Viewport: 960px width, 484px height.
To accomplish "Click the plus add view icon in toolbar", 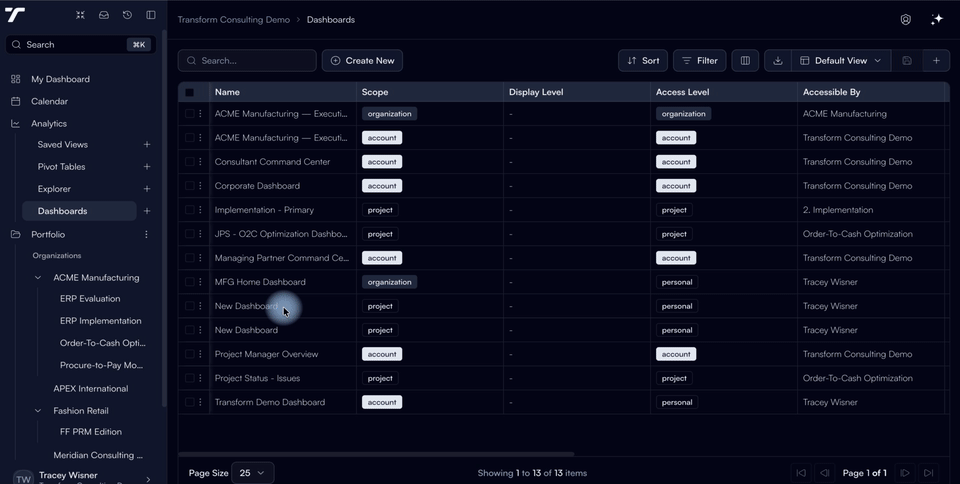I will pyautogui.click(x=936, y=61).
